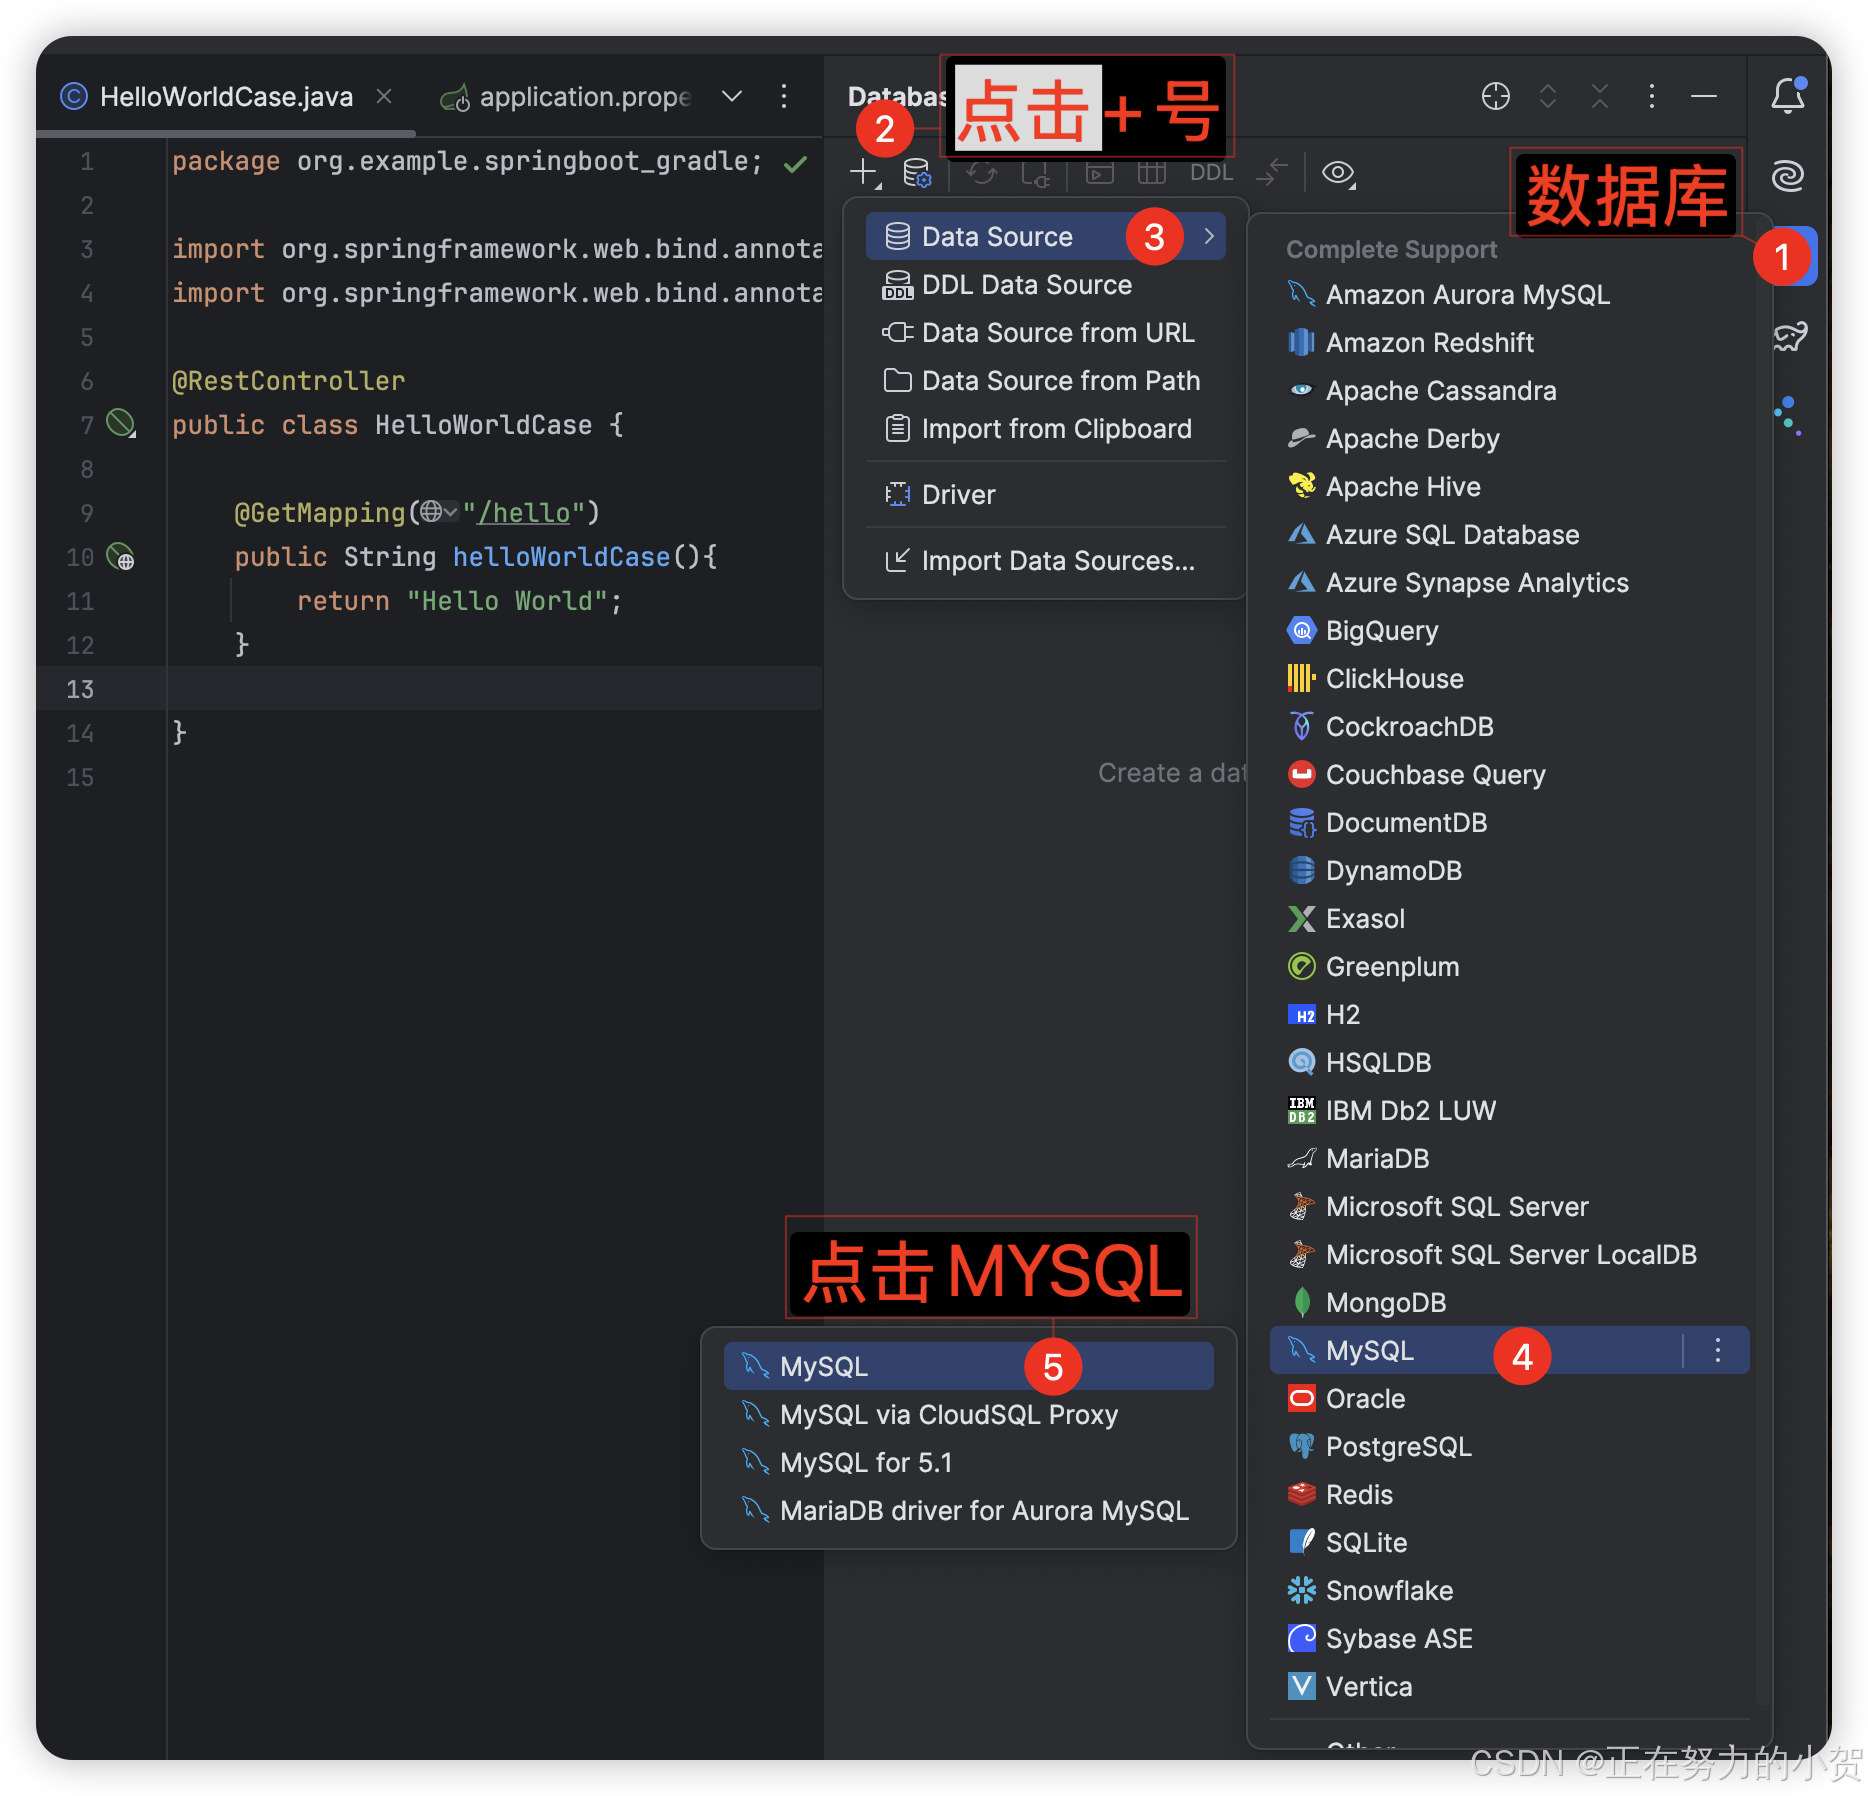Screen dimensions: 1868x1796
Task: Open MySQL row three-dot driver options
Action: 1718,1351
